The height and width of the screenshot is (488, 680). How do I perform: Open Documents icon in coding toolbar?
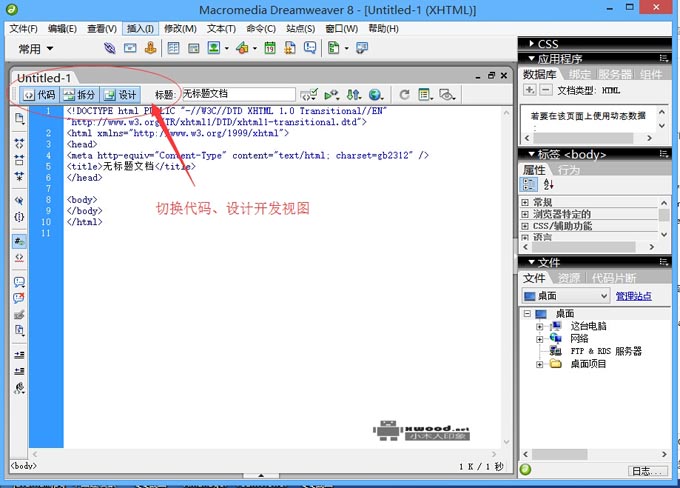pyautogui.click(x=19, y=118)
